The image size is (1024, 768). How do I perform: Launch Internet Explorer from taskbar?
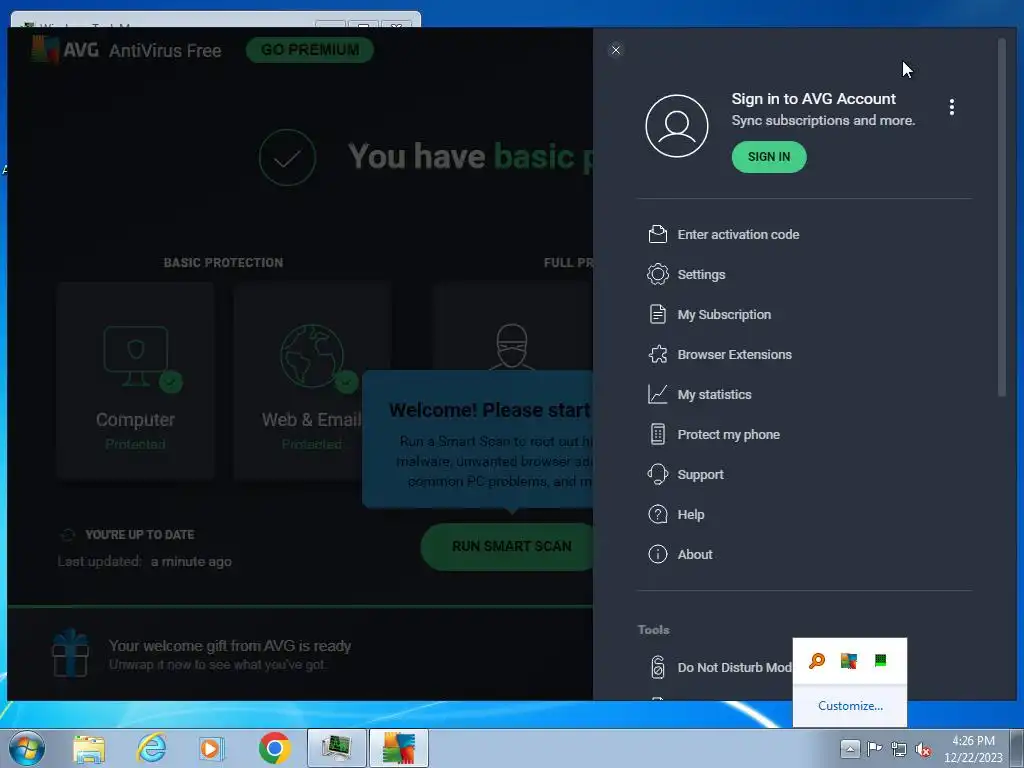pyautogui.click(x=151, y=748)
